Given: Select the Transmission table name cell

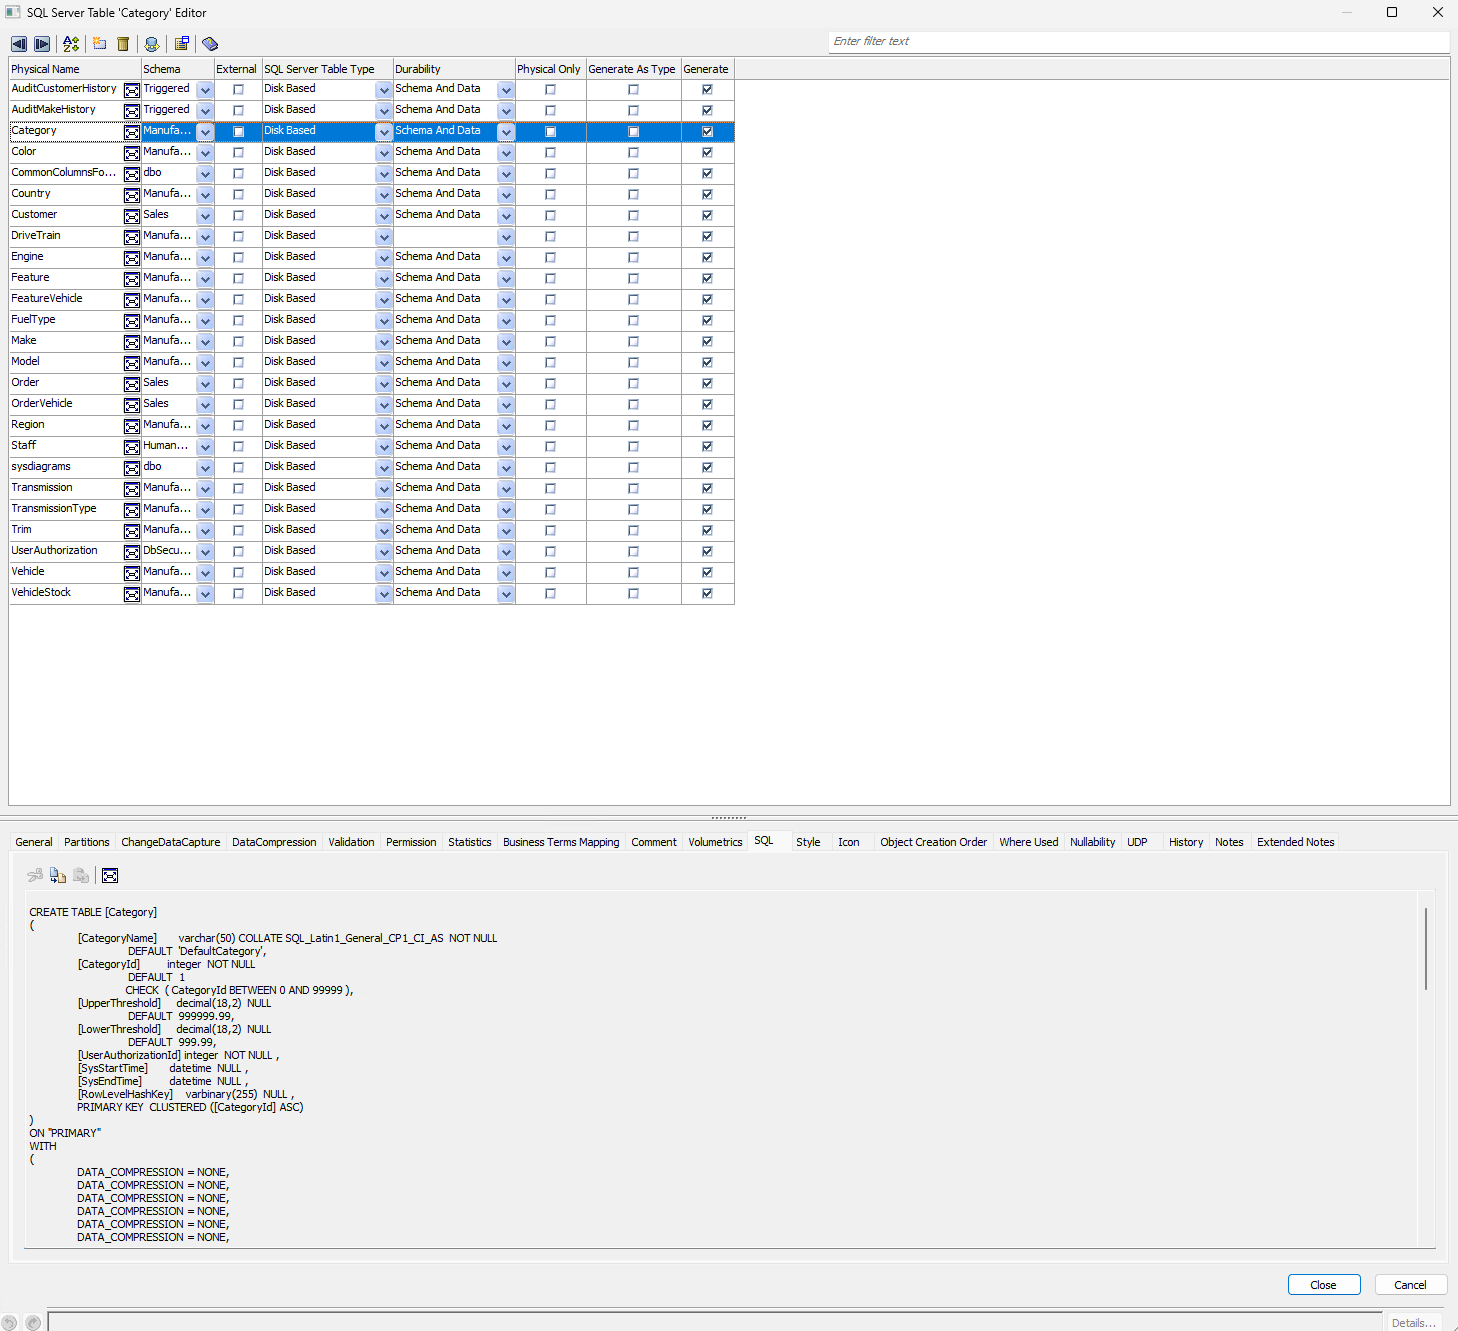Looking at the screenshot, I should [x=66, y=488].
